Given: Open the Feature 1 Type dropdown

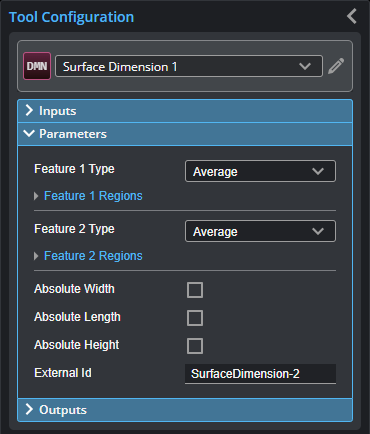Looking at the screenshot, I should pos(260,171).
